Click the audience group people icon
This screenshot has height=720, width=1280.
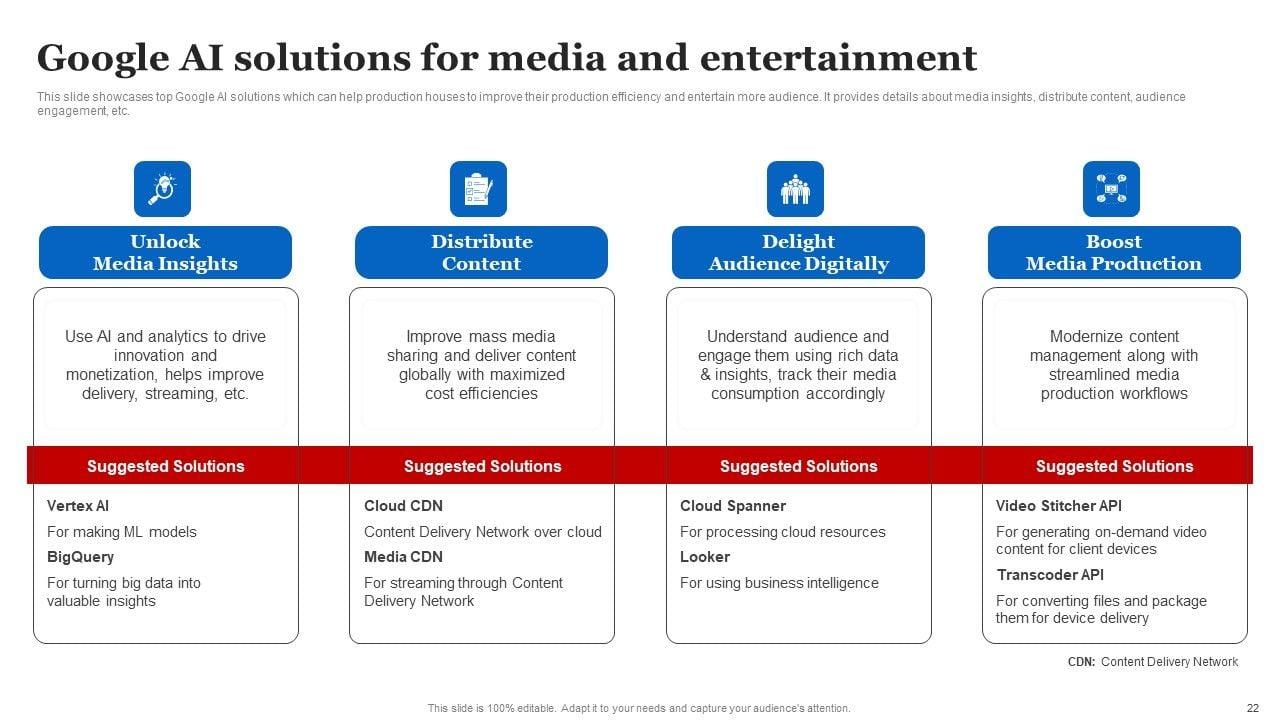tap(795, 189)
